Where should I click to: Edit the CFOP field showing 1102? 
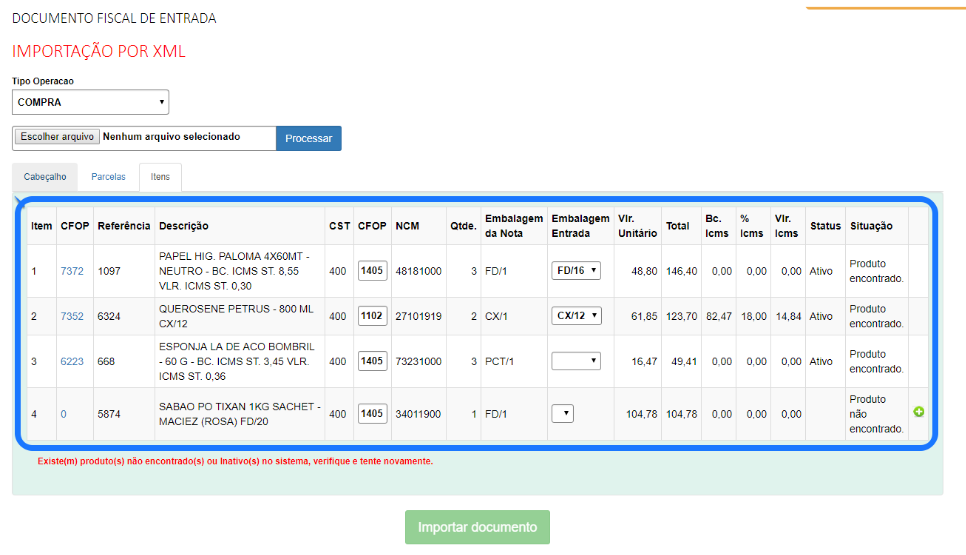(372, 316)
